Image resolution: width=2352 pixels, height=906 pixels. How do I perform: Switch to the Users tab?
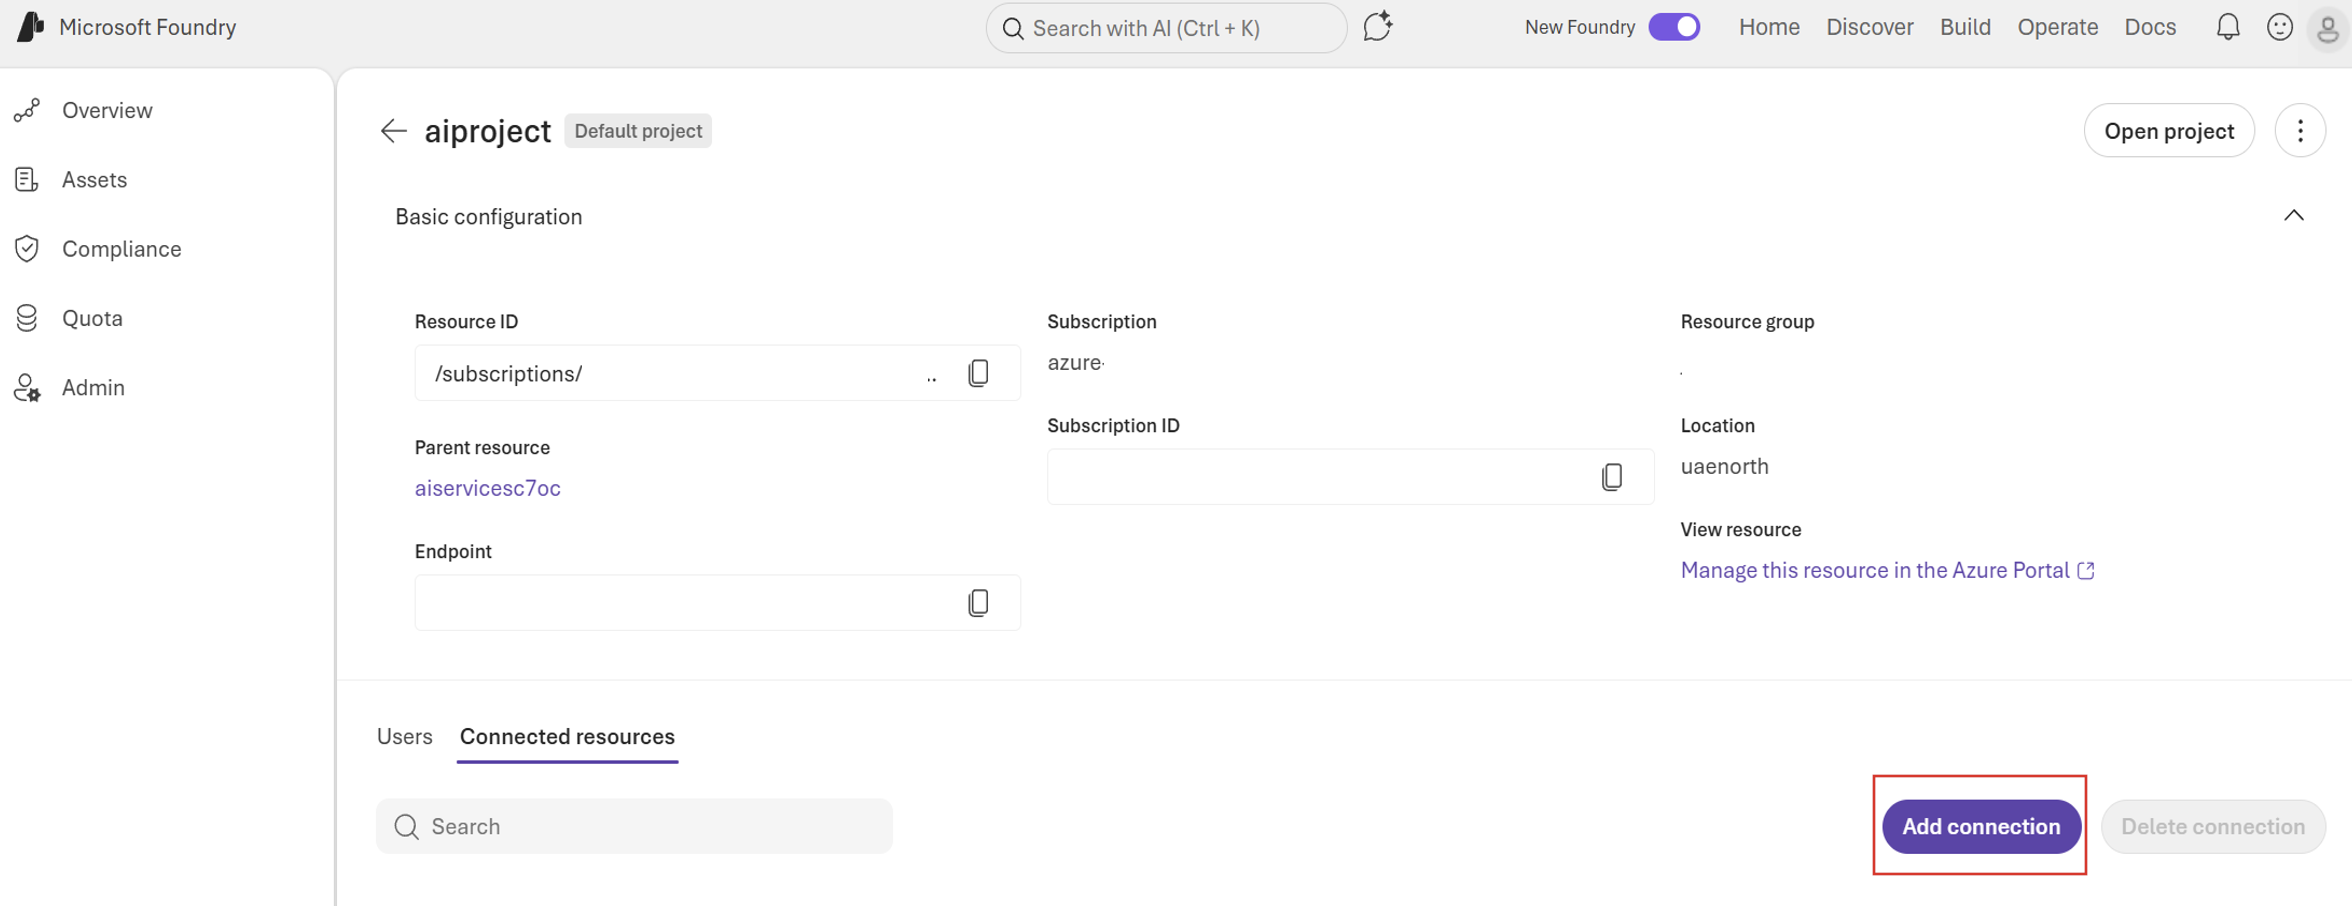point(405,737)
